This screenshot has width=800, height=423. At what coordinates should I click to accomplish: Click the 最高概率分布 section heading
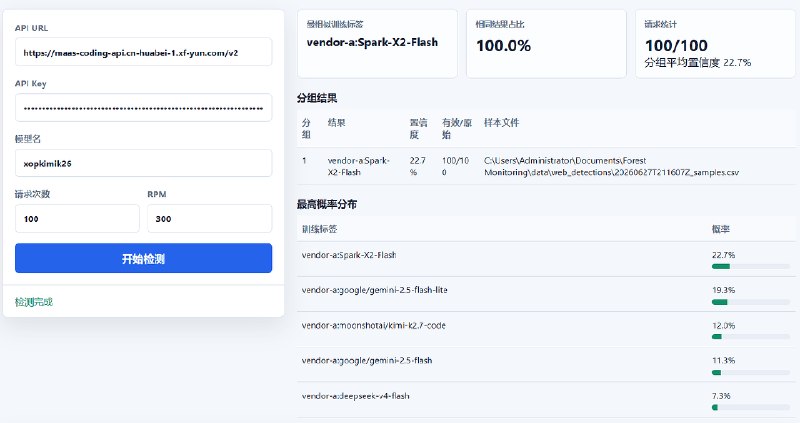[327, 204]
